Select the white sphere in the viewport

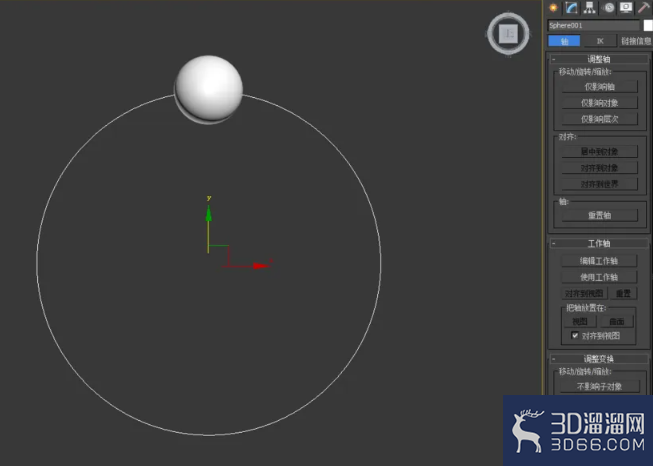[x=209, y=88]
